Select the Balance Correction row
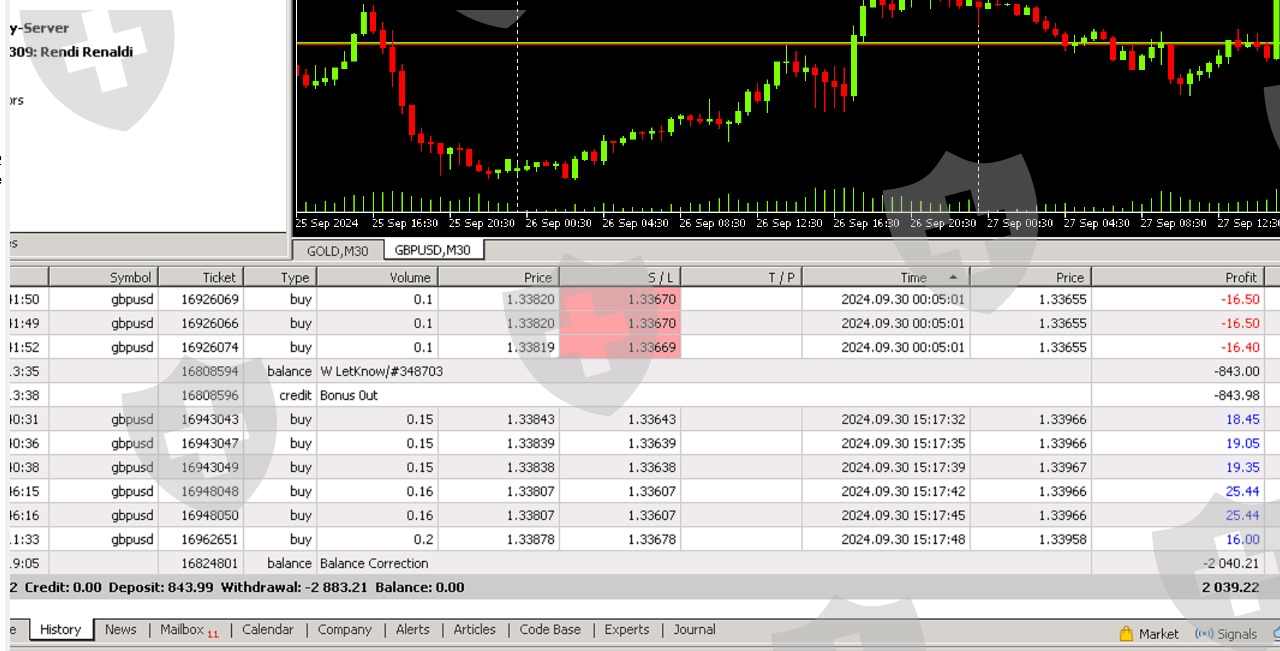 coord(373,563)
